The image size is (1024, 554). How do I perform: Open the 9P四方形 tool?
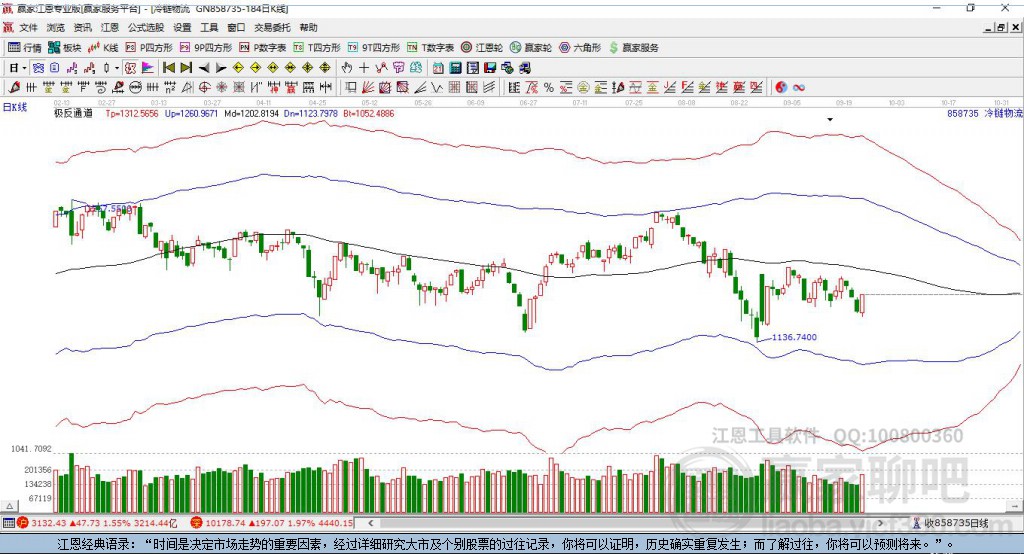(x=205, y=48)
